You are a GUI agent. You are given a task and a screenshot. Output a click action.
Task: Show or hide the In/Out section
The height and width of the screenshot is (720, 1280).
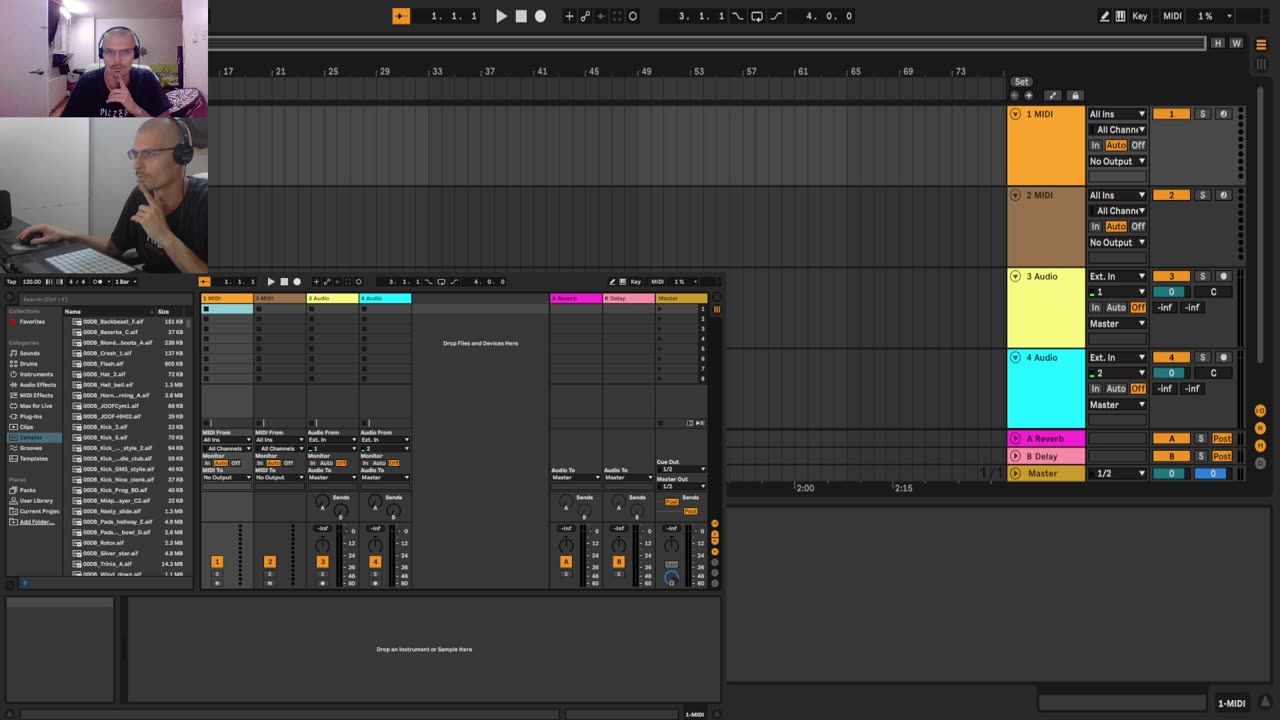(x=1260, y=411)
